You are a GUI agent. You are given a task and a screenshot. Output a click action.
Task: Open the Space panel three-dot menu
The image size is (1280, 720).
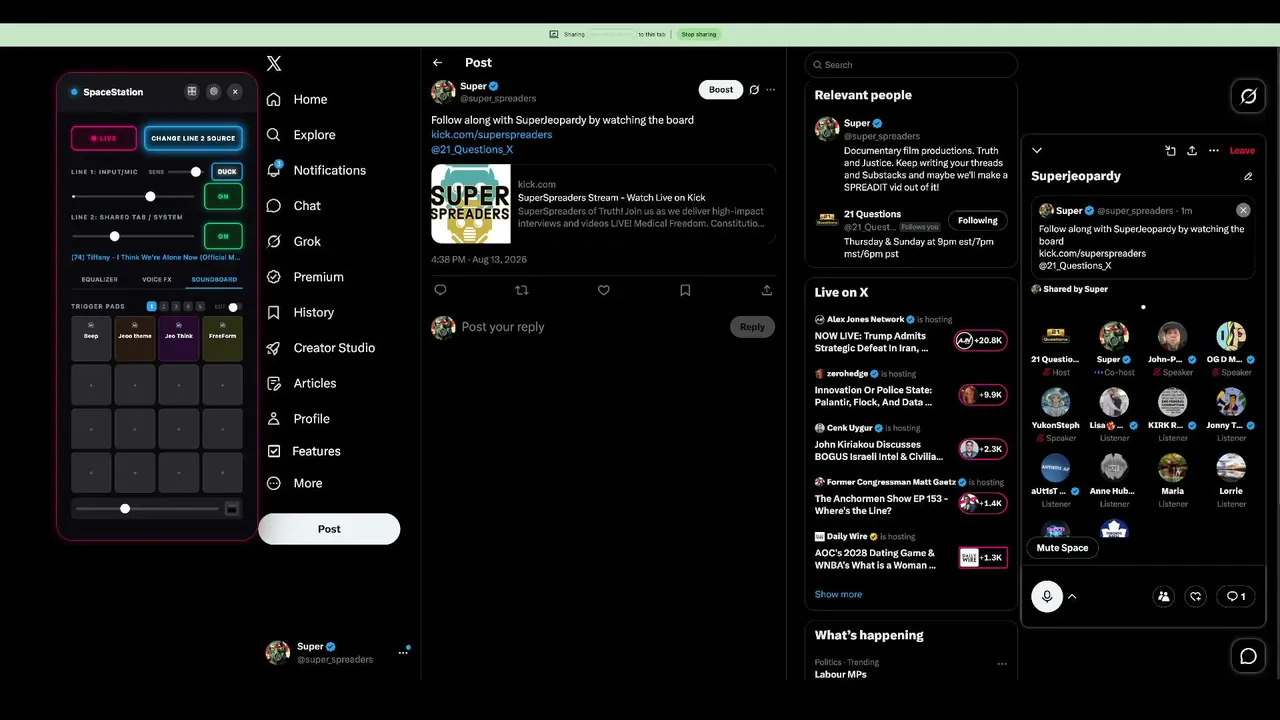[1214, 151]
